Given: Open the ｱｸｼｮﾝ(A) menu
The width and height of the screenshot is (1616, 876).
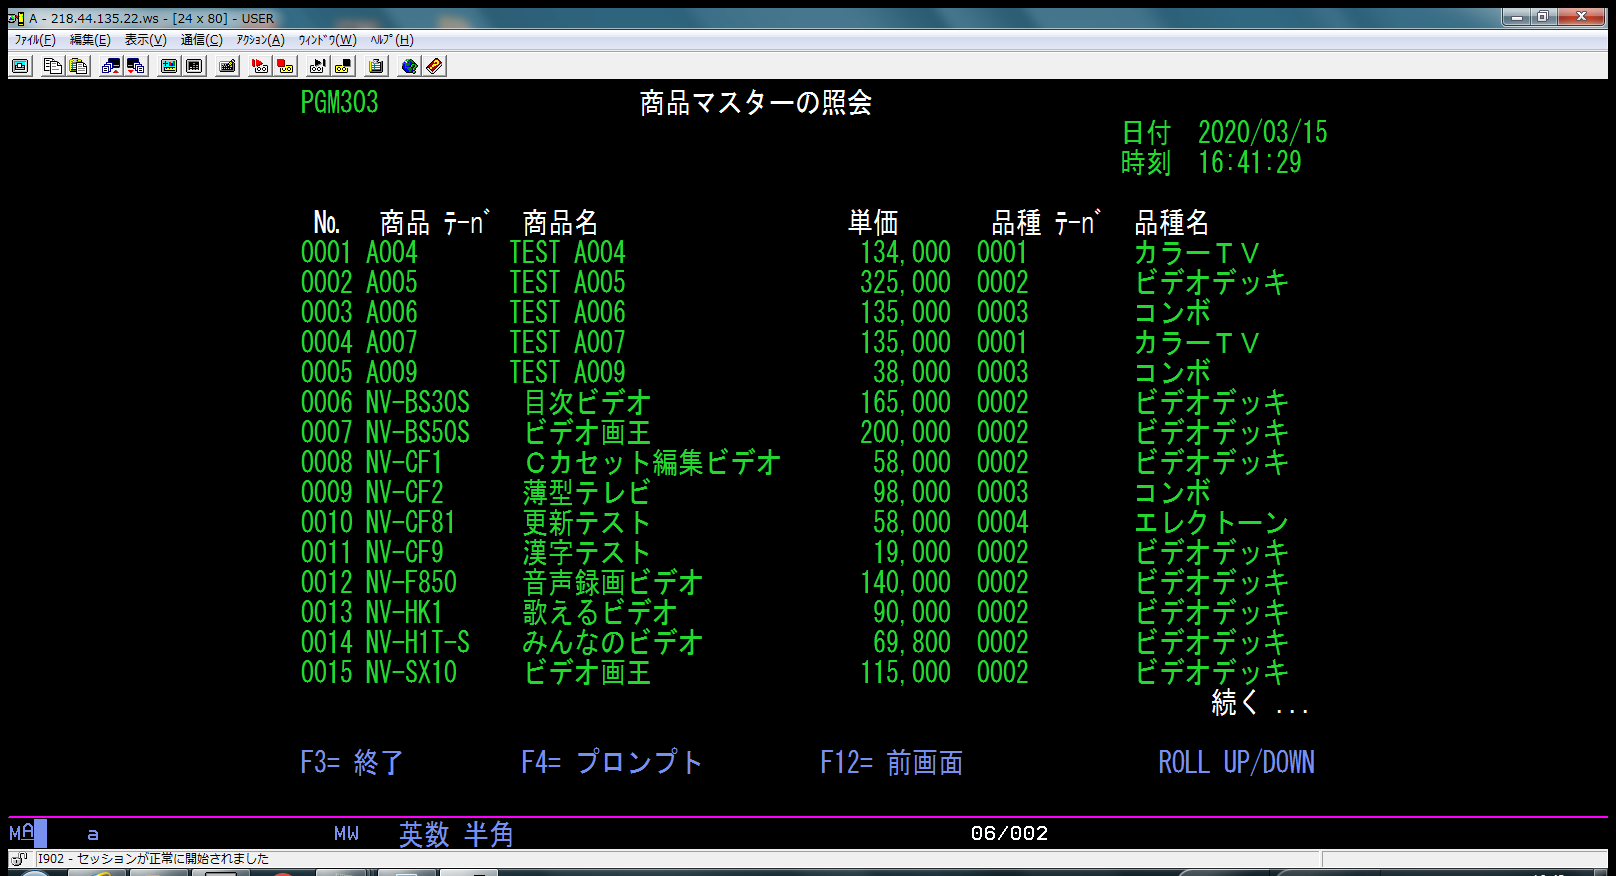Looking at the screenshot, I should click(x=260, y=40).
